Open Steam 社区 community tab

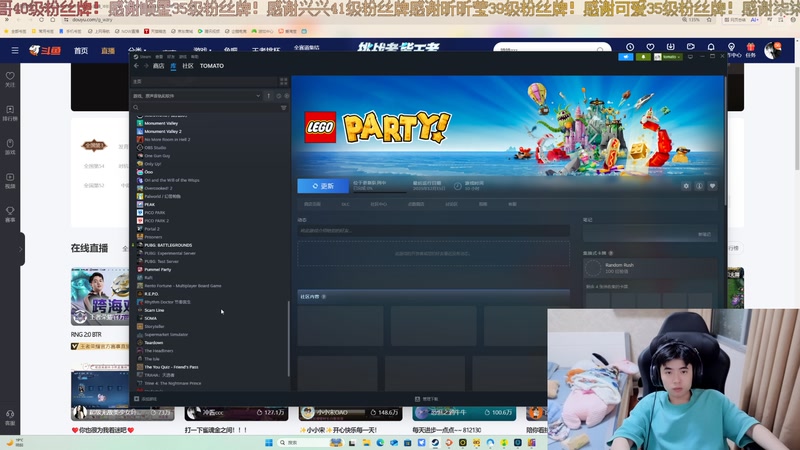coord(188,66)
